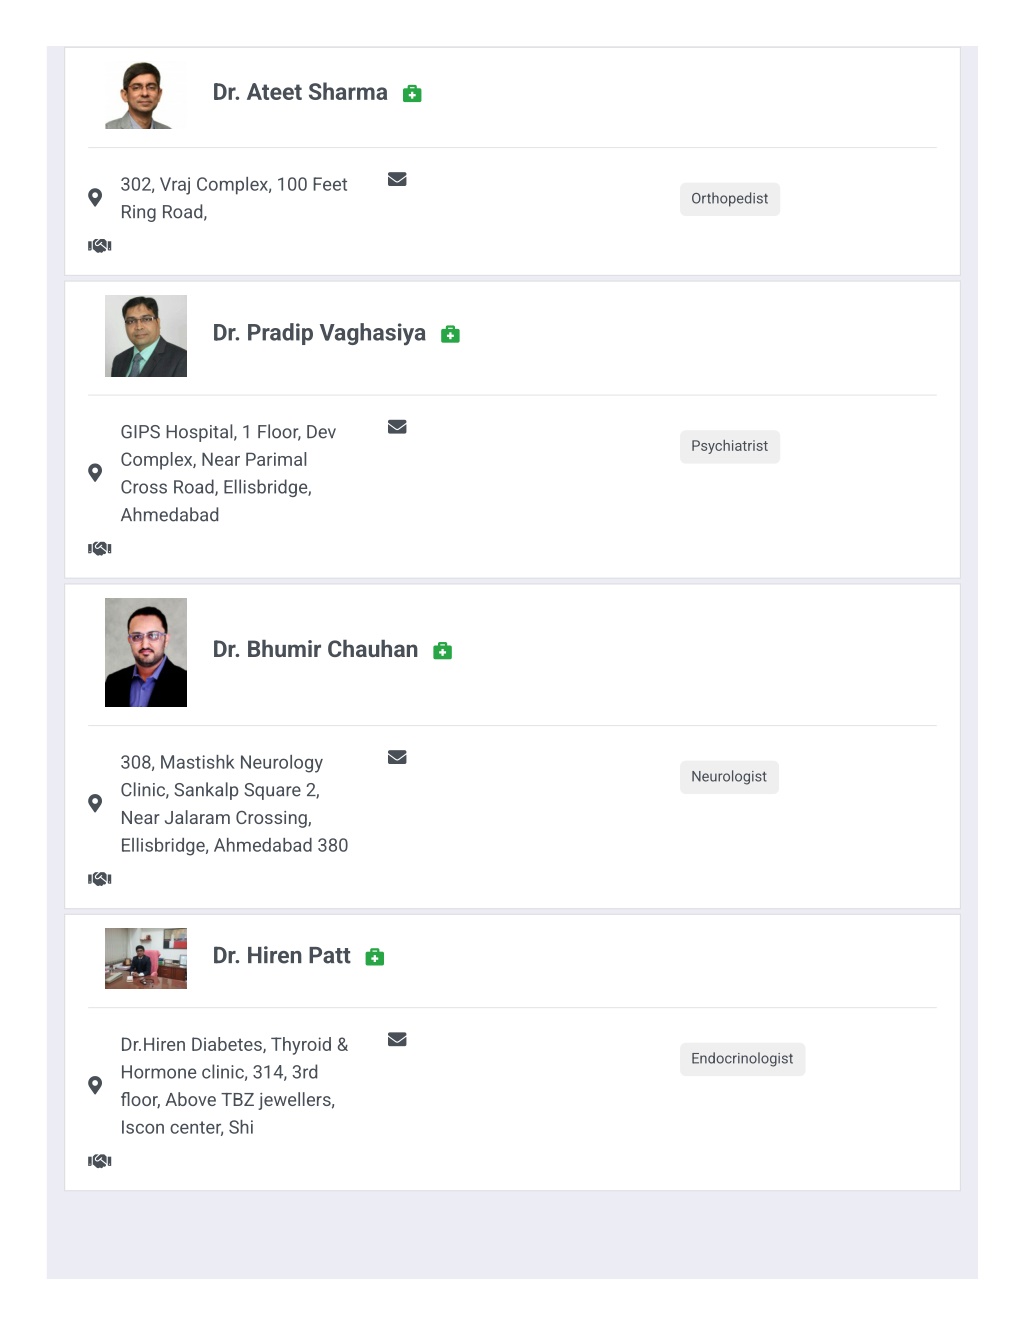Select the Endocrinologist specialty tag

tap(742, 1059)
